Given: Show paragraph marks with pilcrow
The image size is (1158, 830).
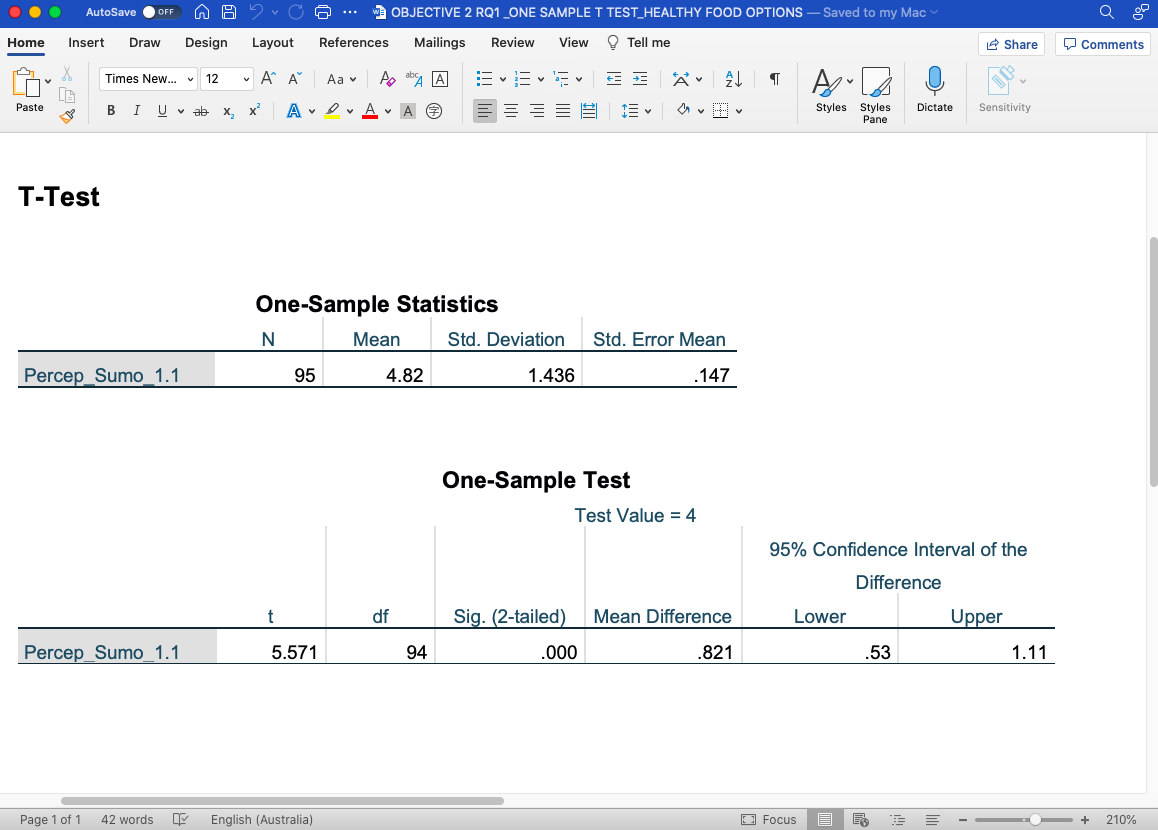Looking at the screenshot, I should tap(775, 78).
